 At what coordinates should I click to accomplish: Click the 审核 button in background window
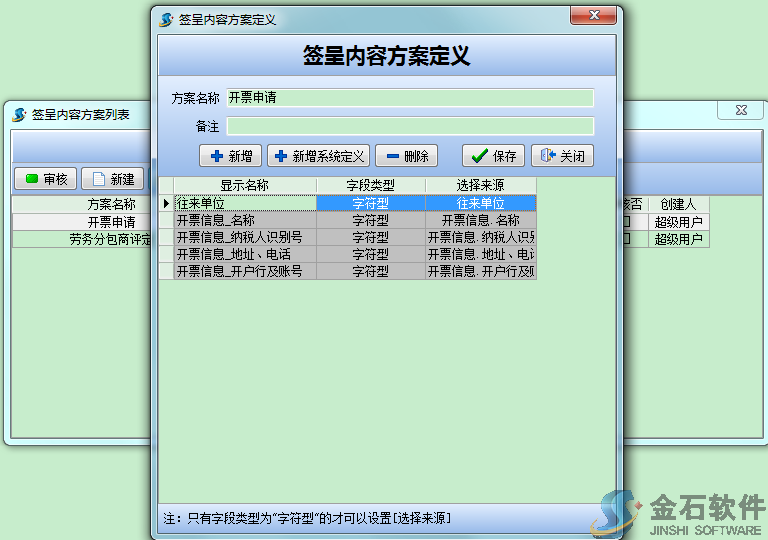[45, 179]
